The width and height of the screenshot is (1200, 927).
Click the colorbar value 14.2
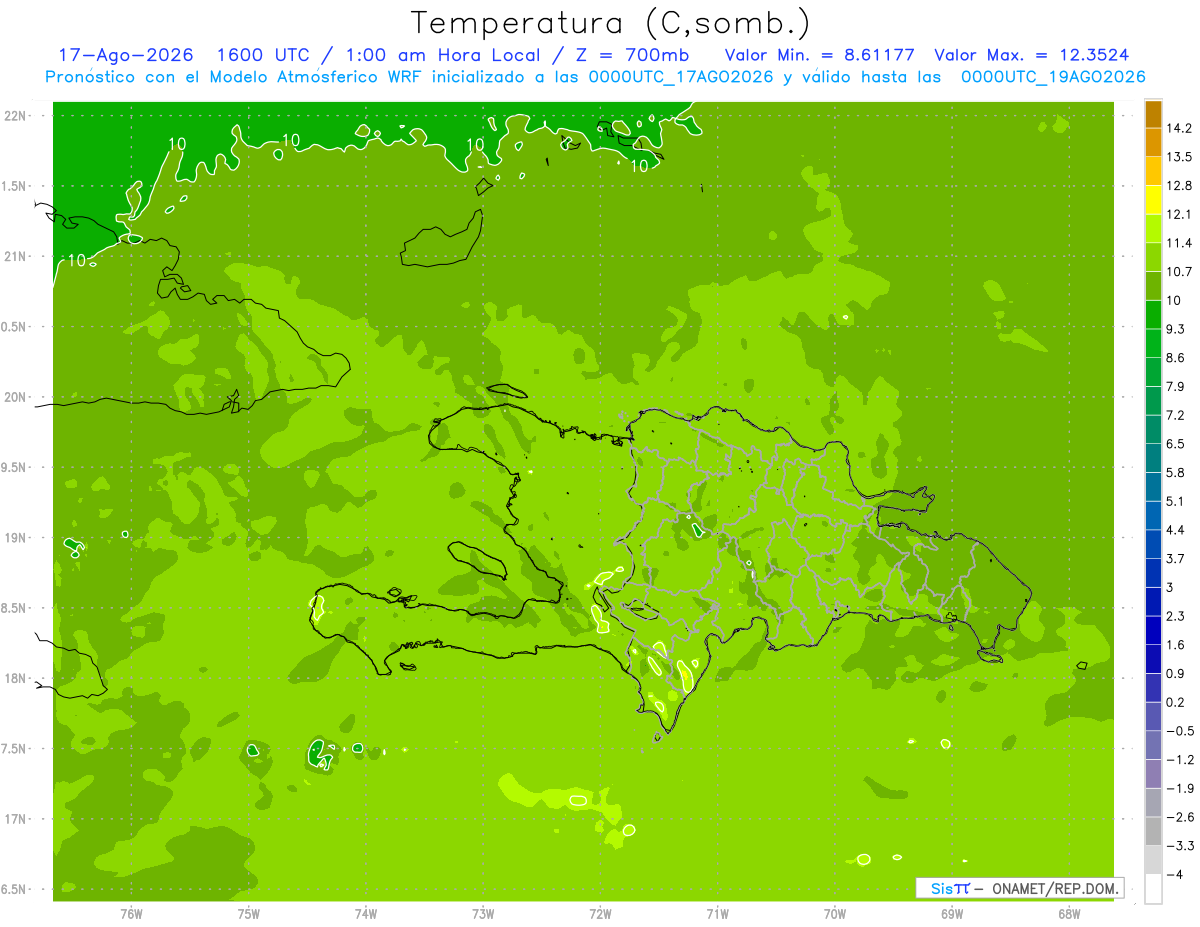1179,128
